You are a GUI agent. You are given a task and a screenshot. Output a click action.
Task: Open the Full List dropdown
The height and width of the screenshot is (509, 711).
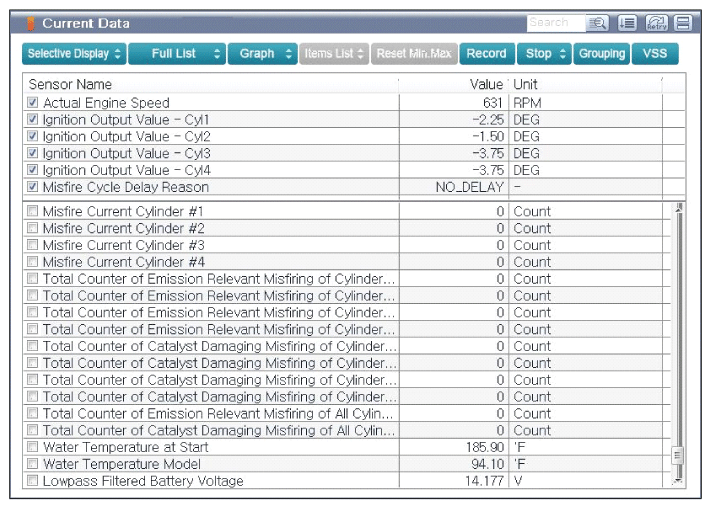[177, 53]
